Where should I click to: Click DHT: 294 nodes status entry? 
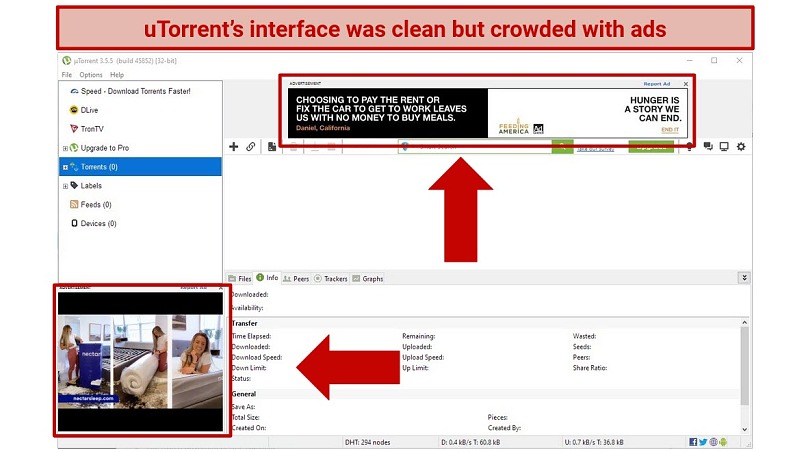[367, 442]
